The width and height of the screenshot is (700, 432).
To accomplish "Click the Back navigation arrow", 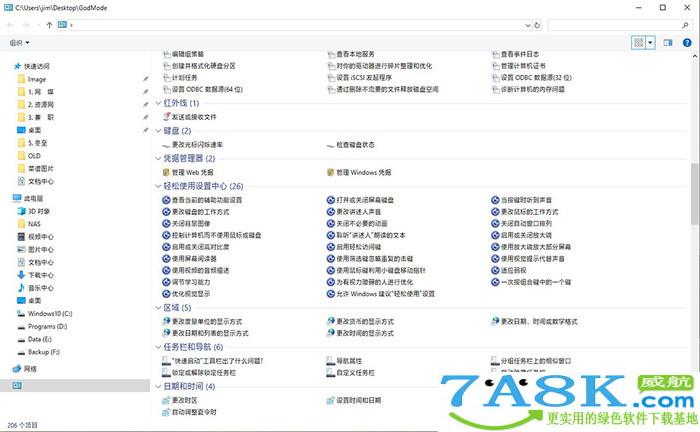I will tap(10, 25).
